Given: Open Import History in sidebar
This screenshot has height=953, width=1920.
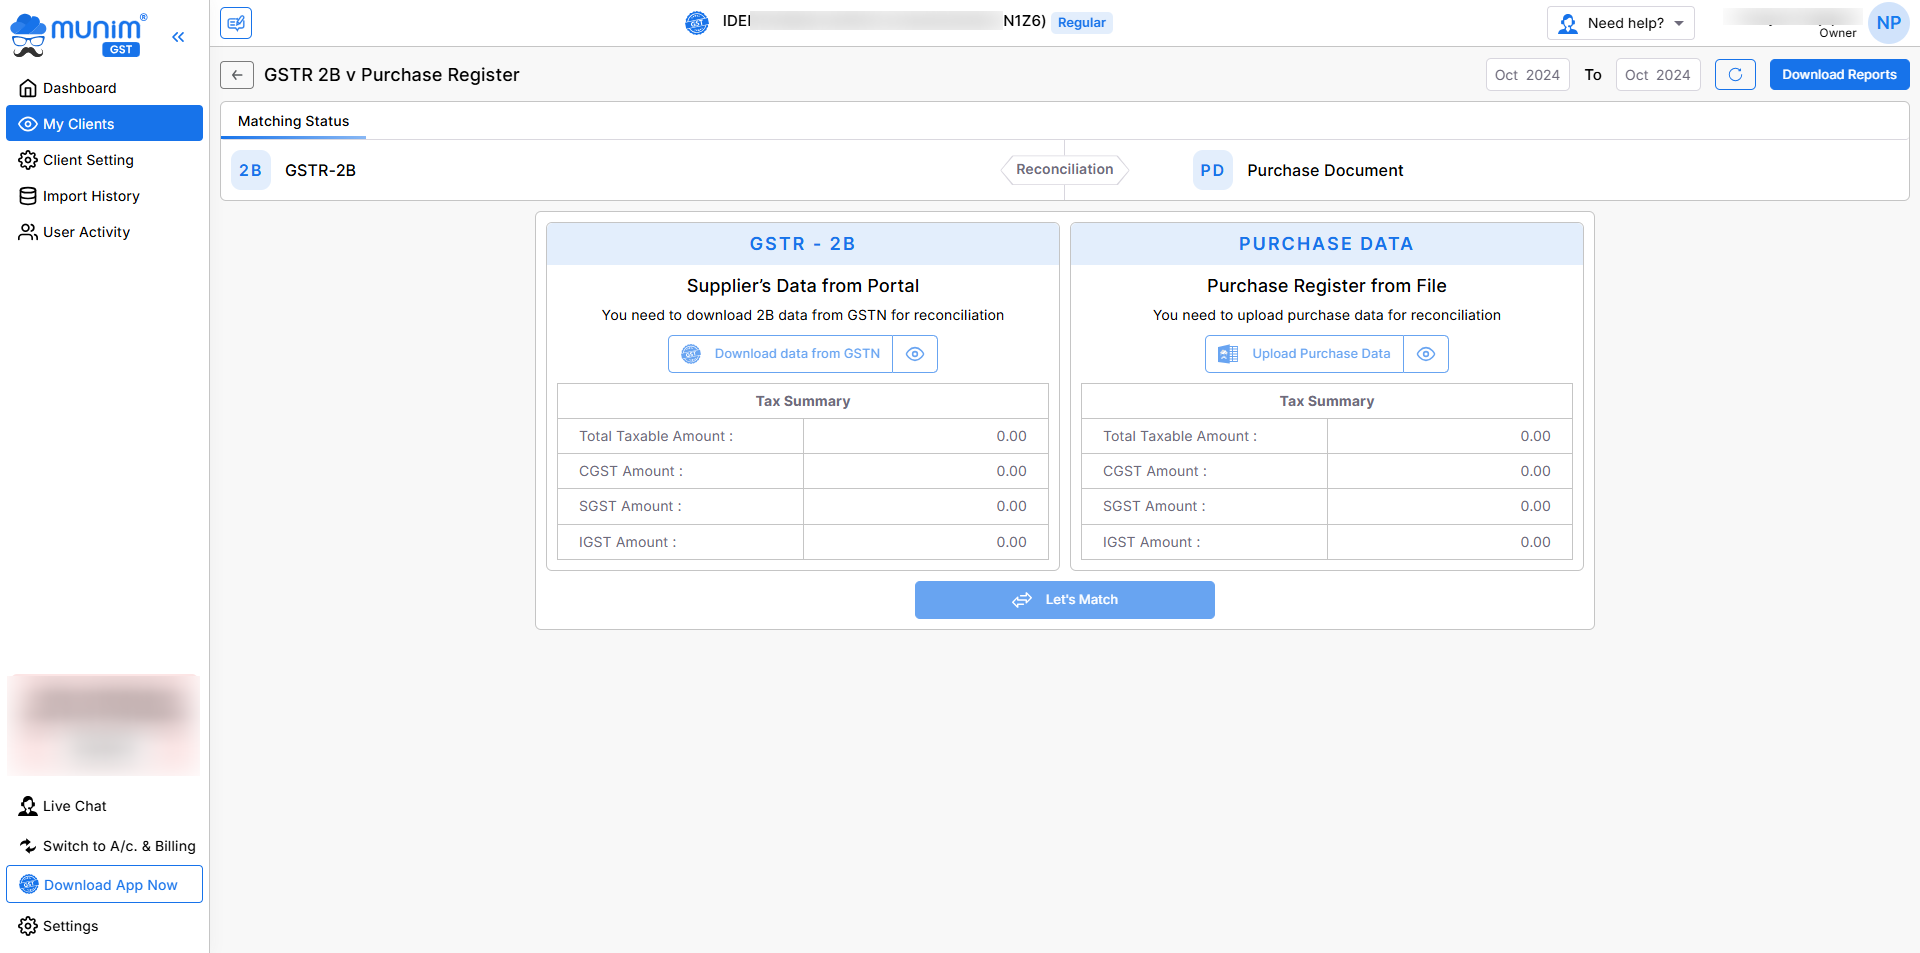Looking at the screenshot, I should tap(91, 196).
